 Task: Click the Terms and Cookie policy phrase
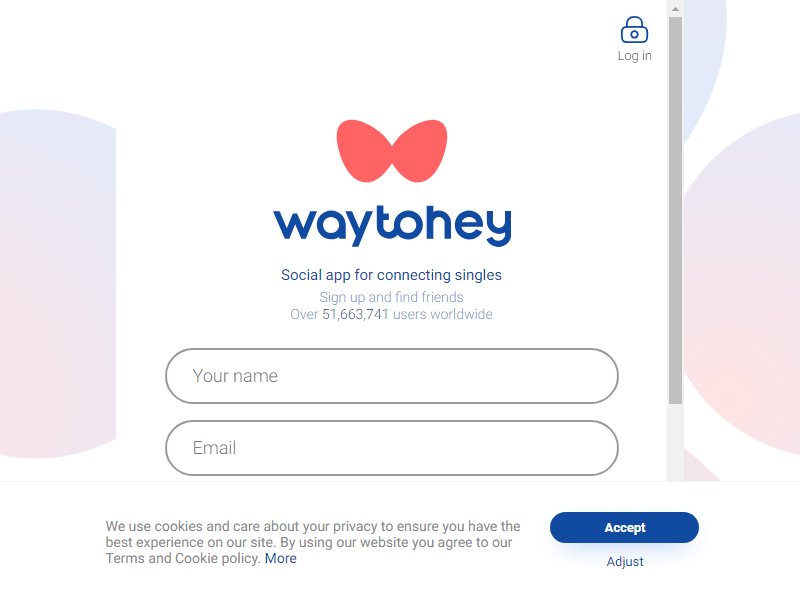pos(183,559)
